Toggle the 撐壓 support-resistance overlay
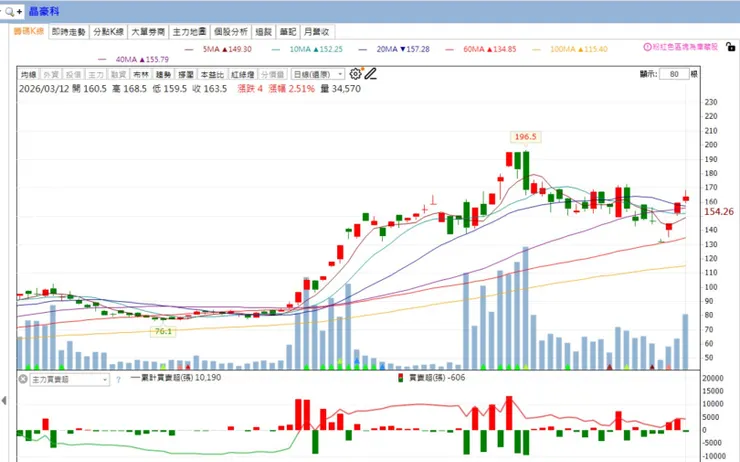This screenshot has width=740, height=462. (x=186, y=75)
